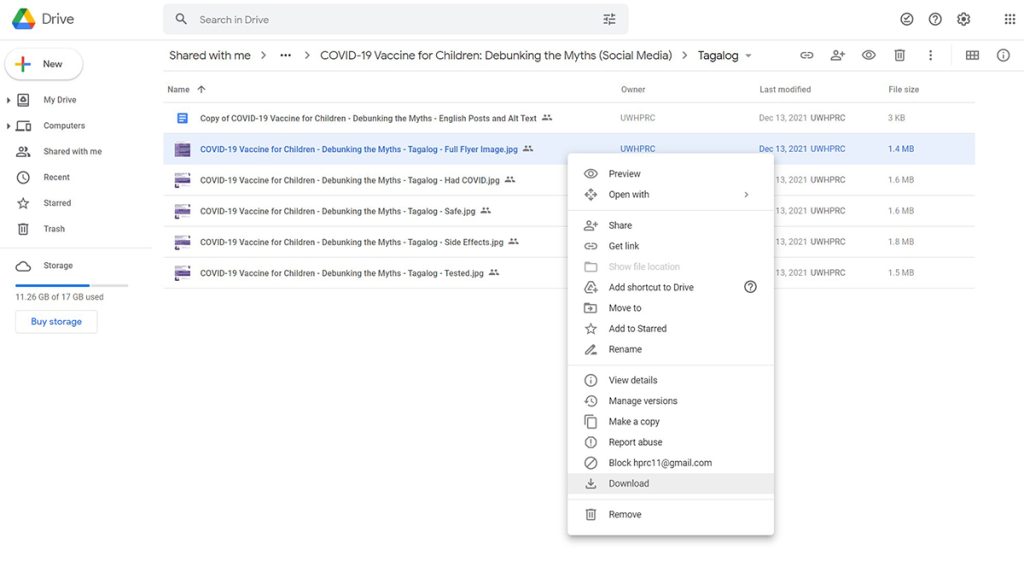Go to Shared with me in sidebar
The image size is (1024, 561).
[x=72, y=152]
